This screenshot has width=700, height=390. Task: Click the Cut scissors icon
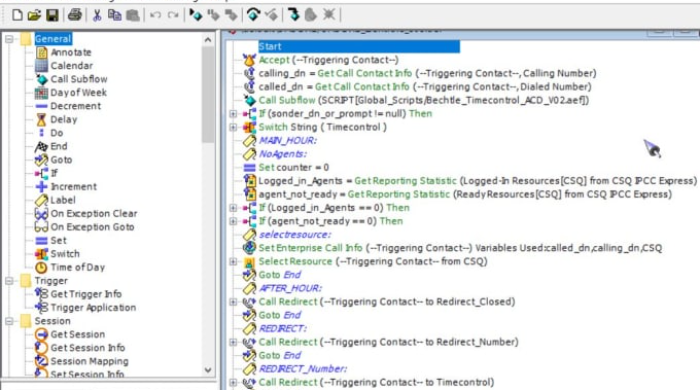pyautogui.click(x=97, y=15)
